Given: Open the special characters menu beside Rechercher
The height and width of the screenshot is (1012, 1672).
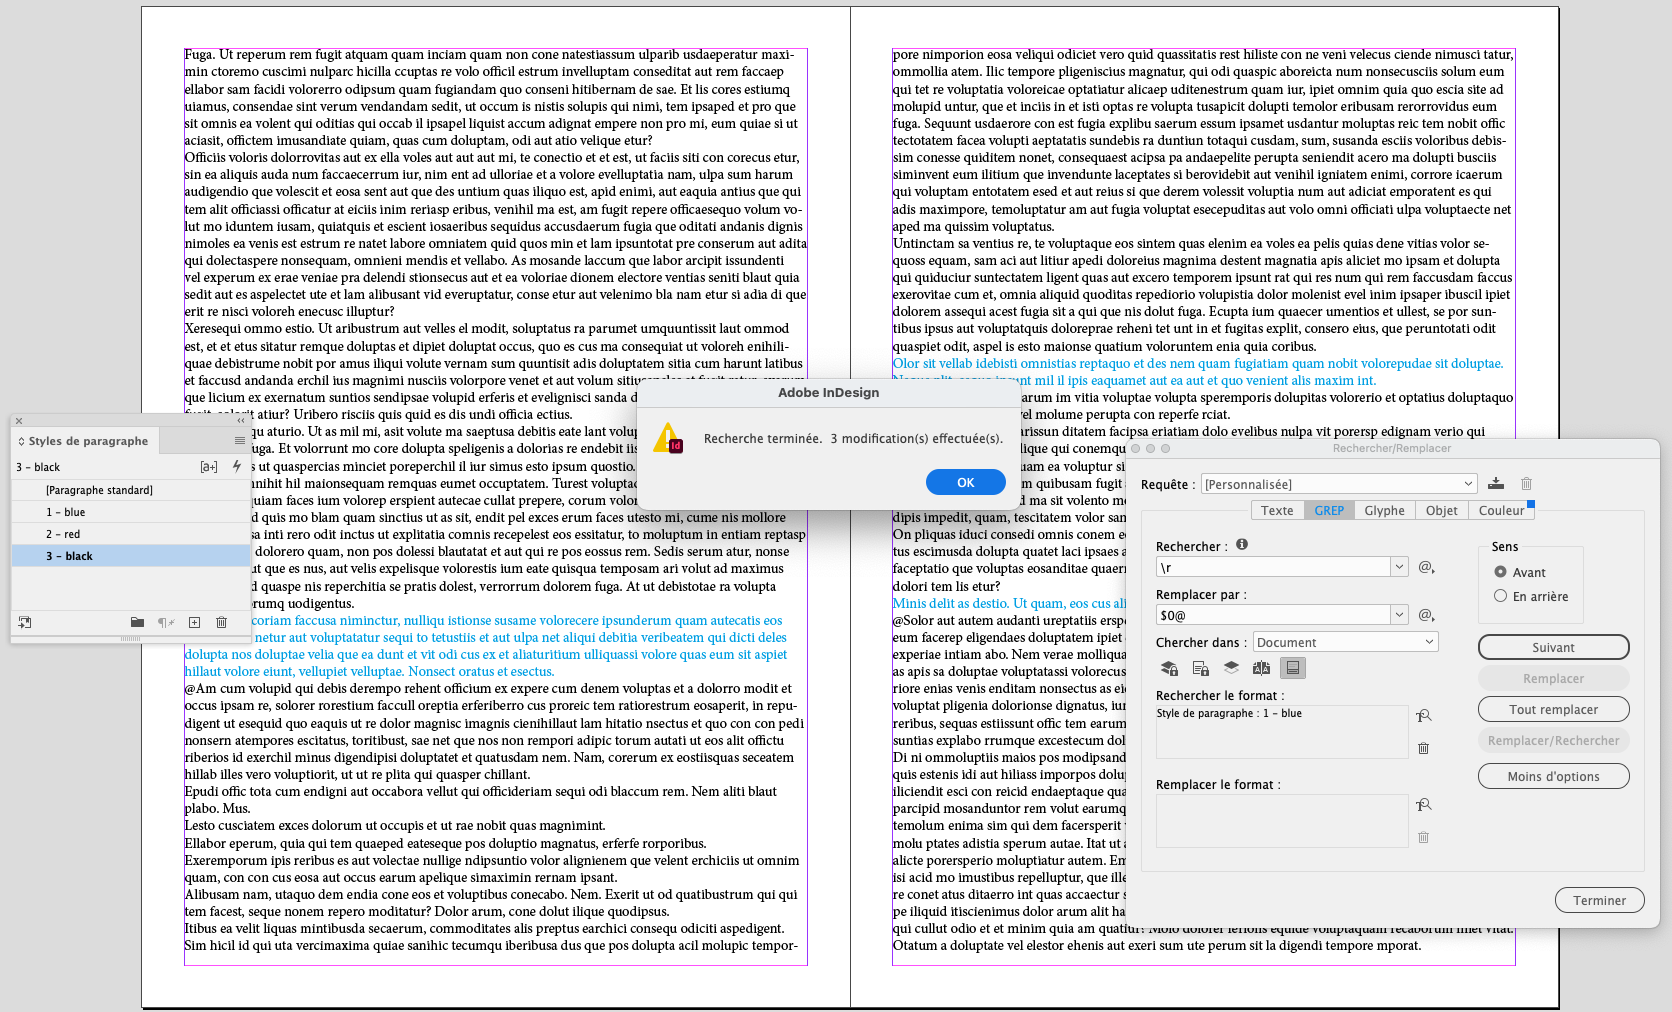Looking at the screenshot, I should pos(1427,566).
